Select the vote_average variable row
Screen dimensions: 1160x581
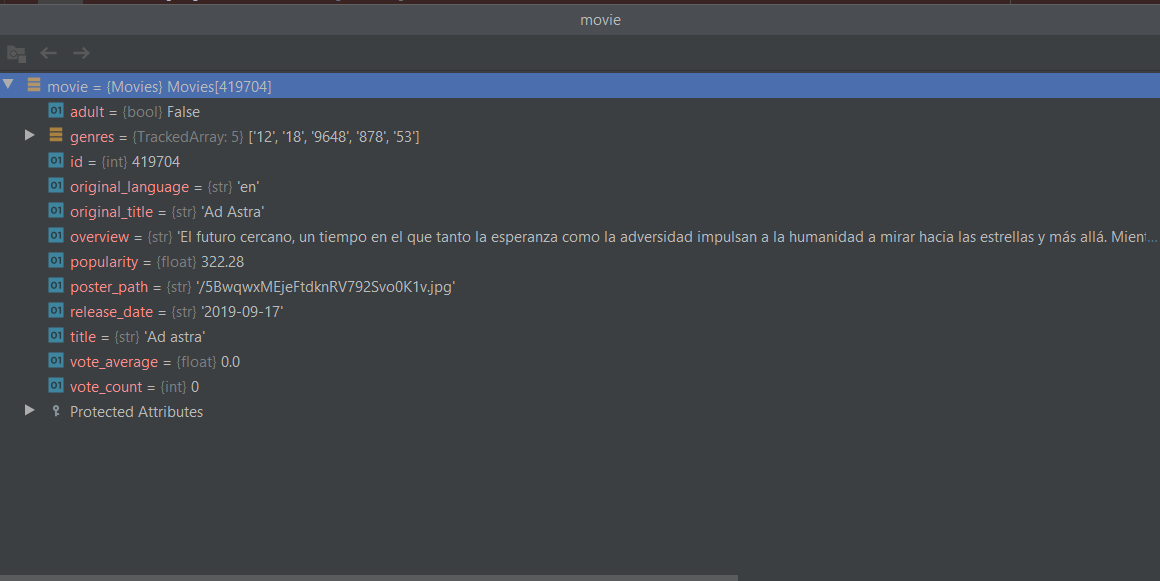[154, 362]
